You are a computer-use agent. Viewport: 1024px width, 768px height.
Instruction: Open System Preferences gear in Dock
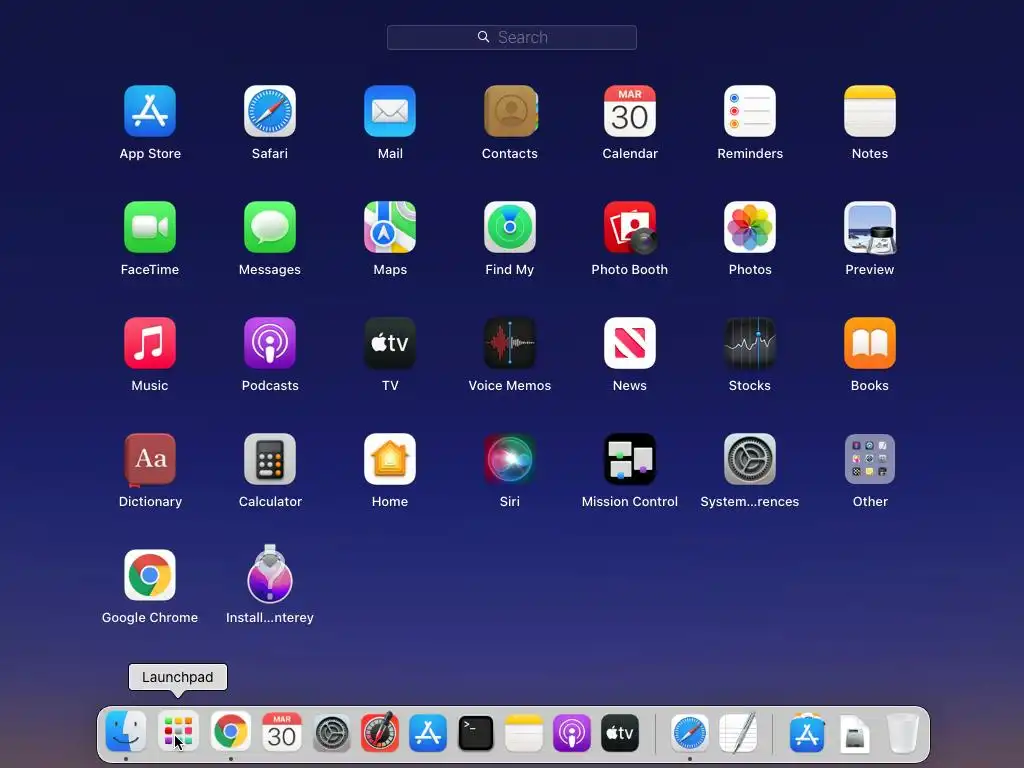(x=332, y=733)
